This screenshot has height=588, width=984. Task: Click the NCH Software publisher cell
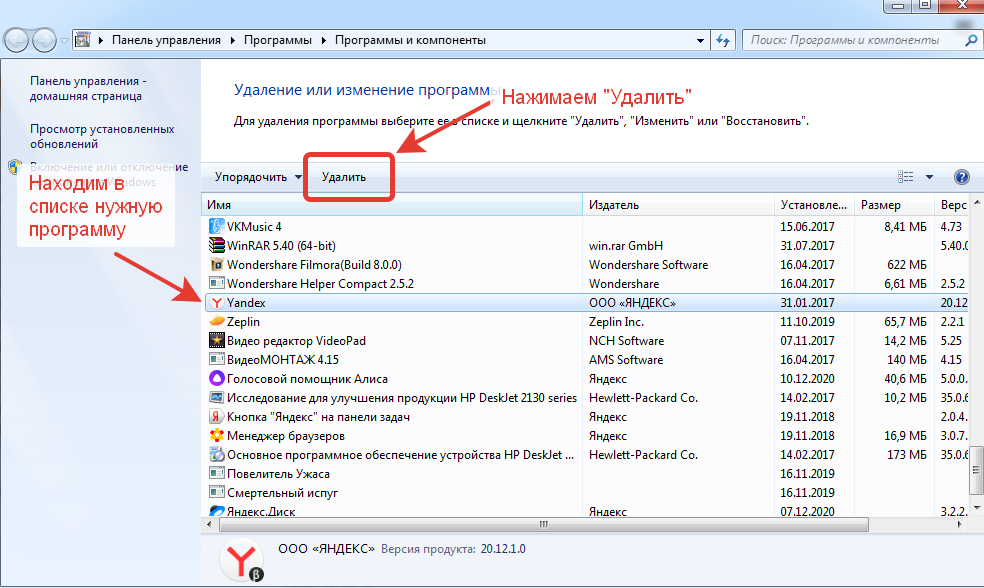click(626, 341)
